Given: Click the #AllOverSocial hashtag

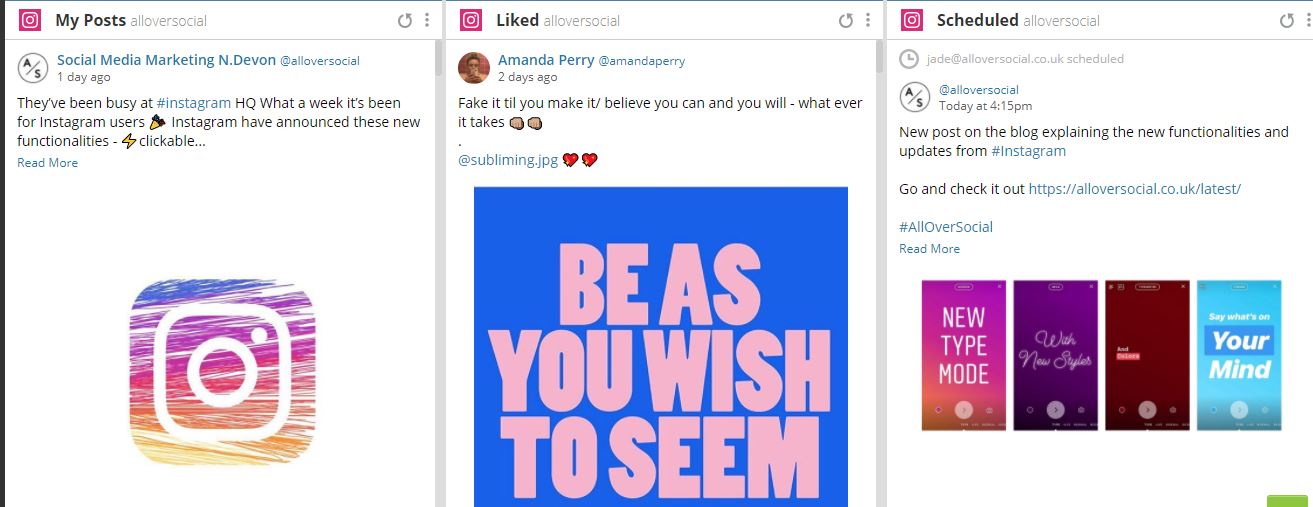Looking at the screenshot, I should coord(946,227).
